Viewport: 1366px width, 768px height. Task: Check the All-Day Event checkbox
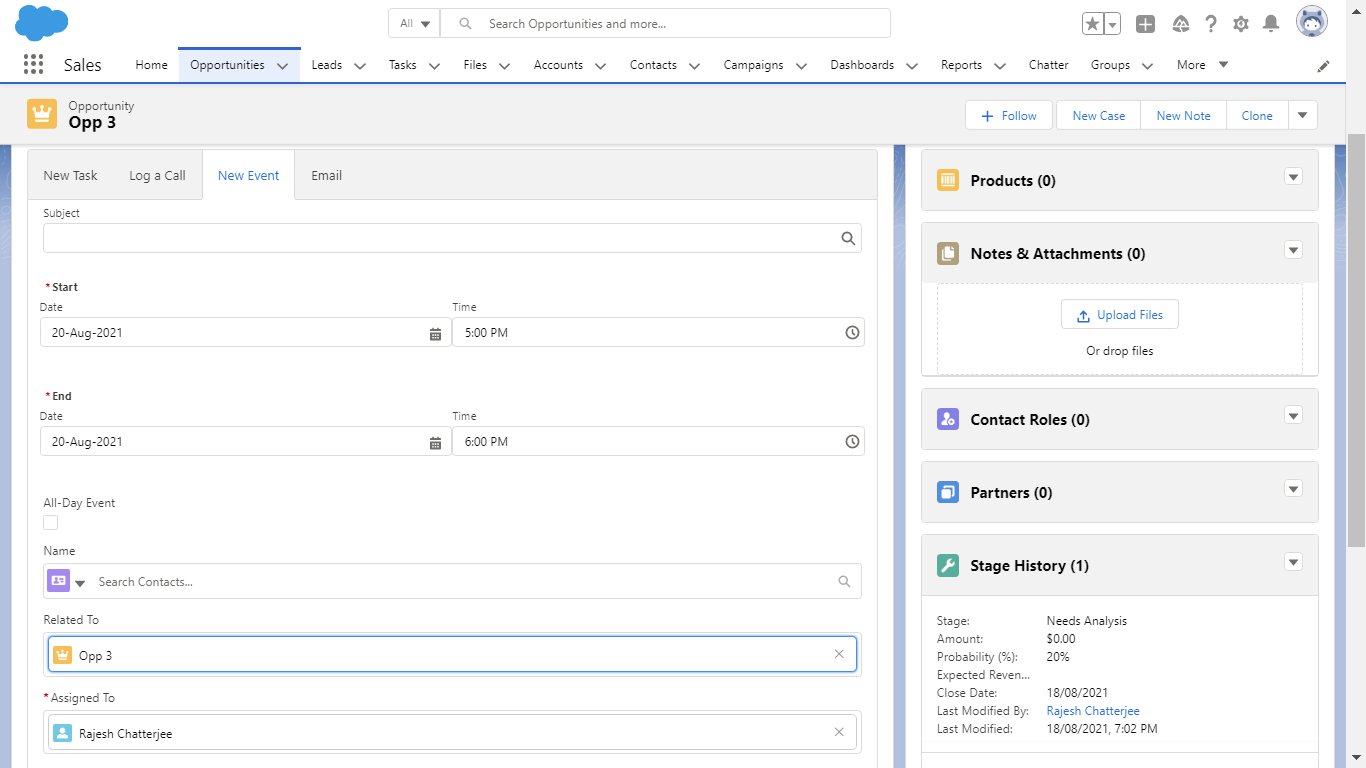pyautogui.click(x=51, y=522)
